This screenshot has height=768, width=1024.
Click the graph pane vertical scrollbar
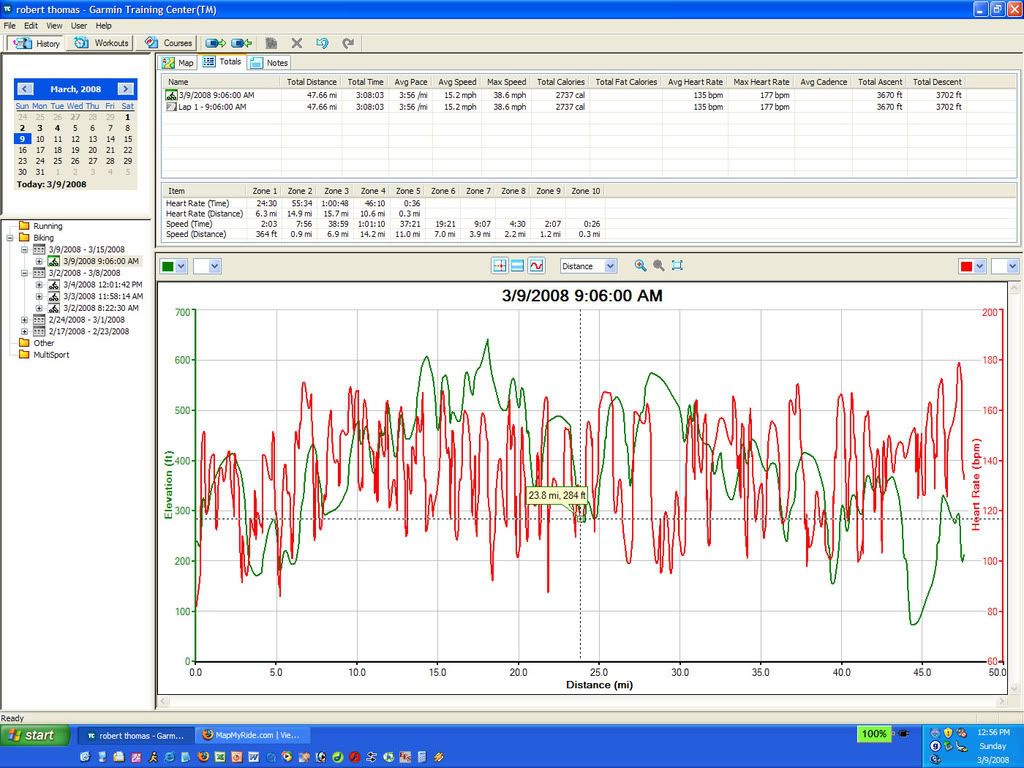(x=1014, y=488)
